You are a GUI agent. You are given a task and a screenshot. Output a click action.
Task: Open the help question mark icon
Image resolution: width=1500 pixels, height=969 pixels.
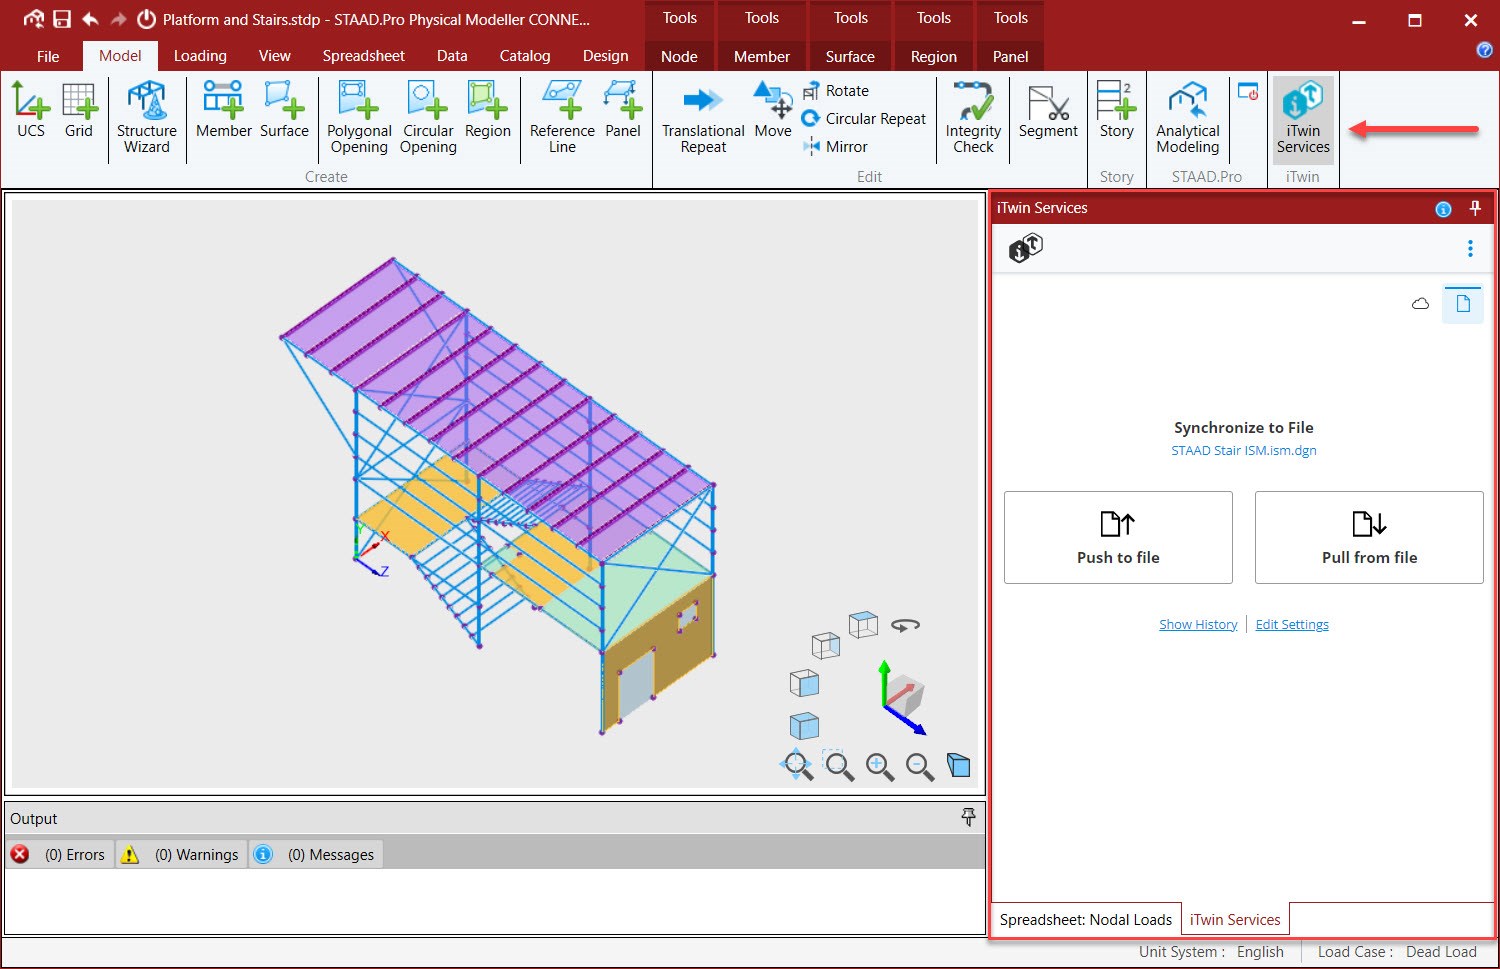tap(1485, 50)
